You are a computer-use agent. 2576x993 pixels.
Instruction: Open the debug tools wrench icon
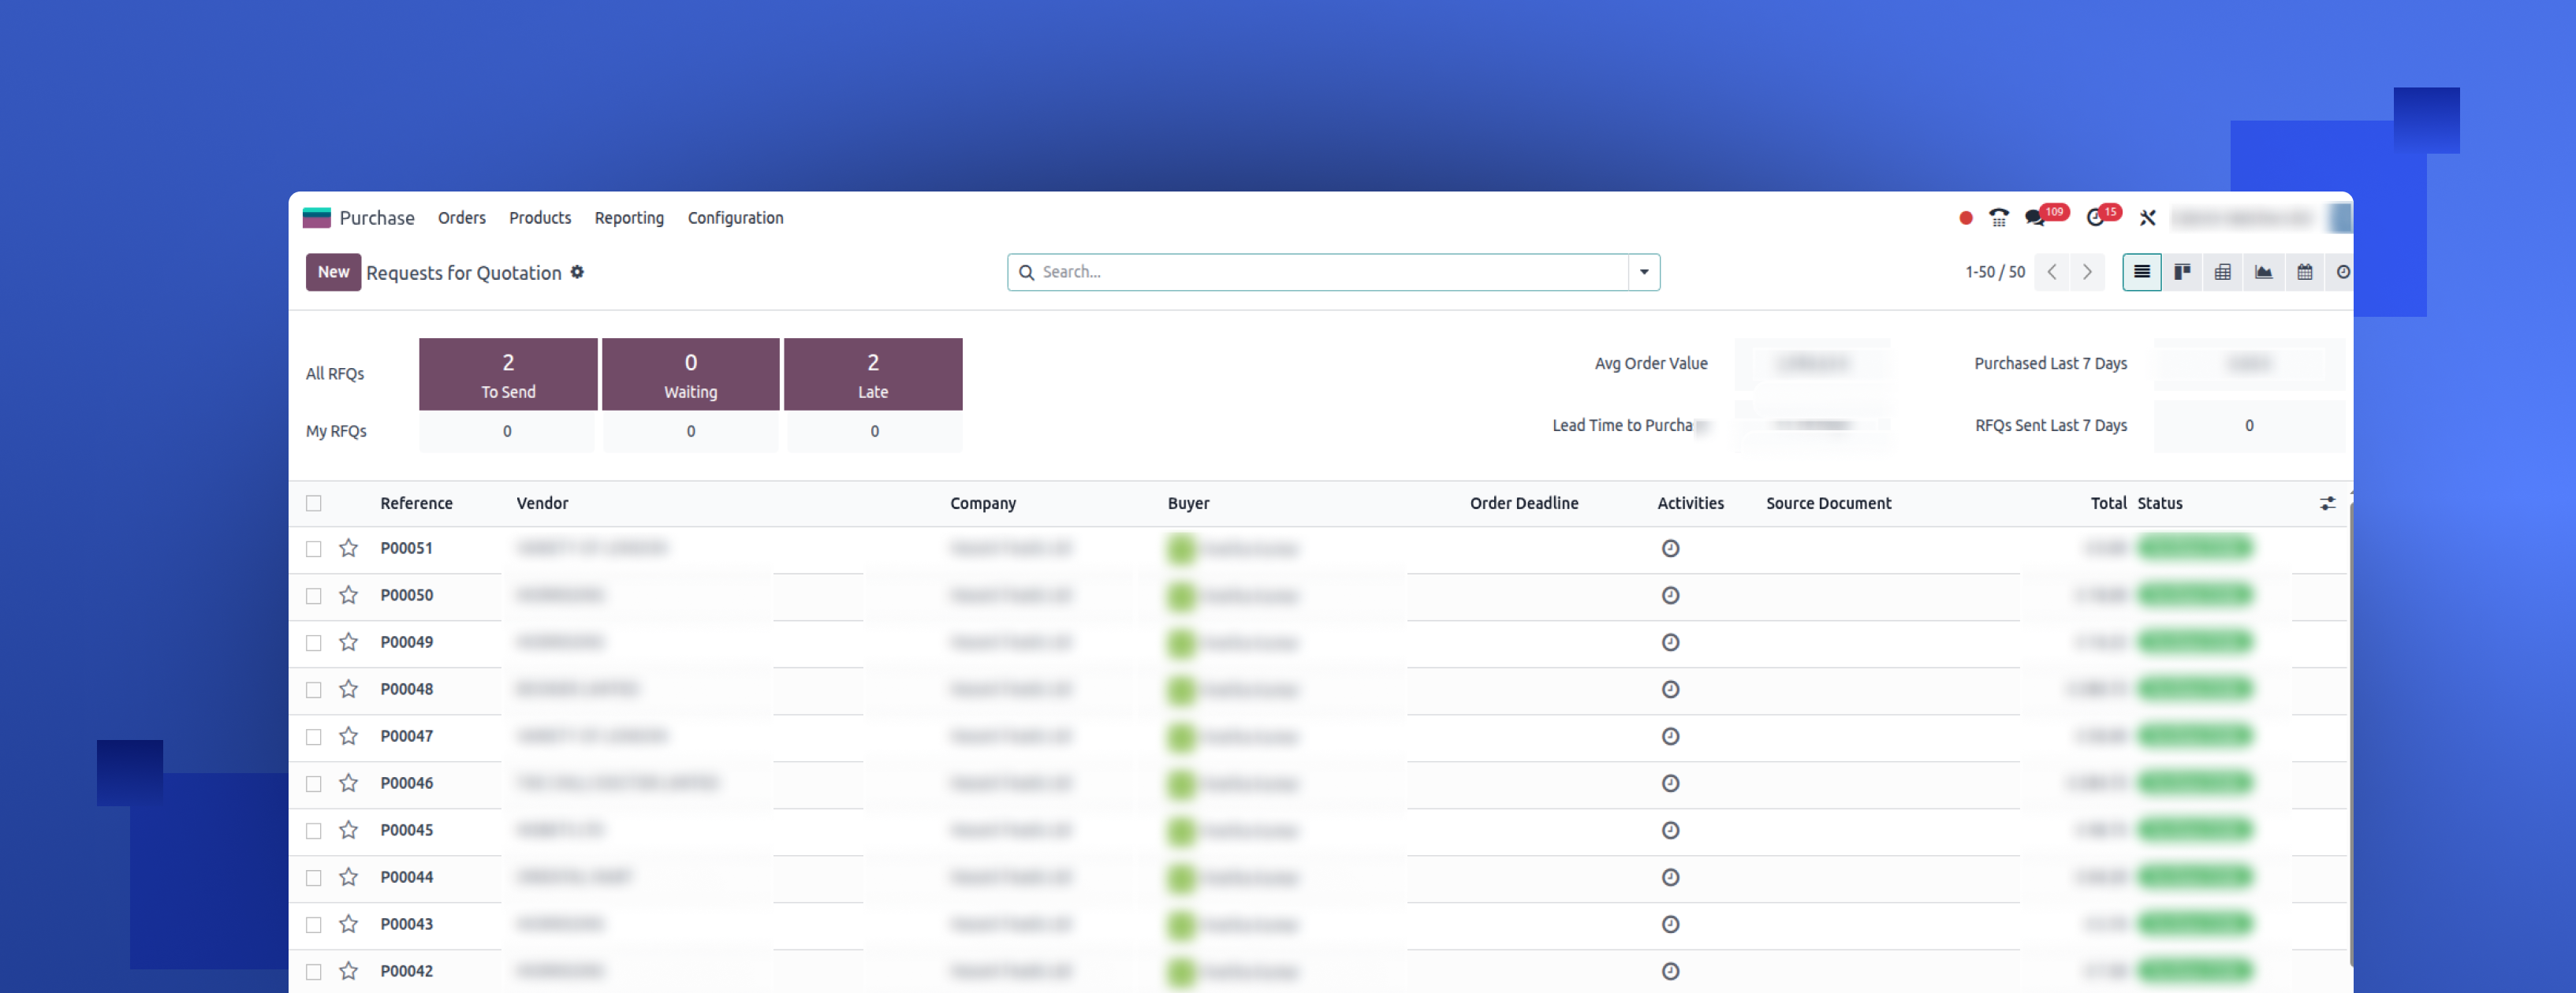click(x=2147, y=218)
